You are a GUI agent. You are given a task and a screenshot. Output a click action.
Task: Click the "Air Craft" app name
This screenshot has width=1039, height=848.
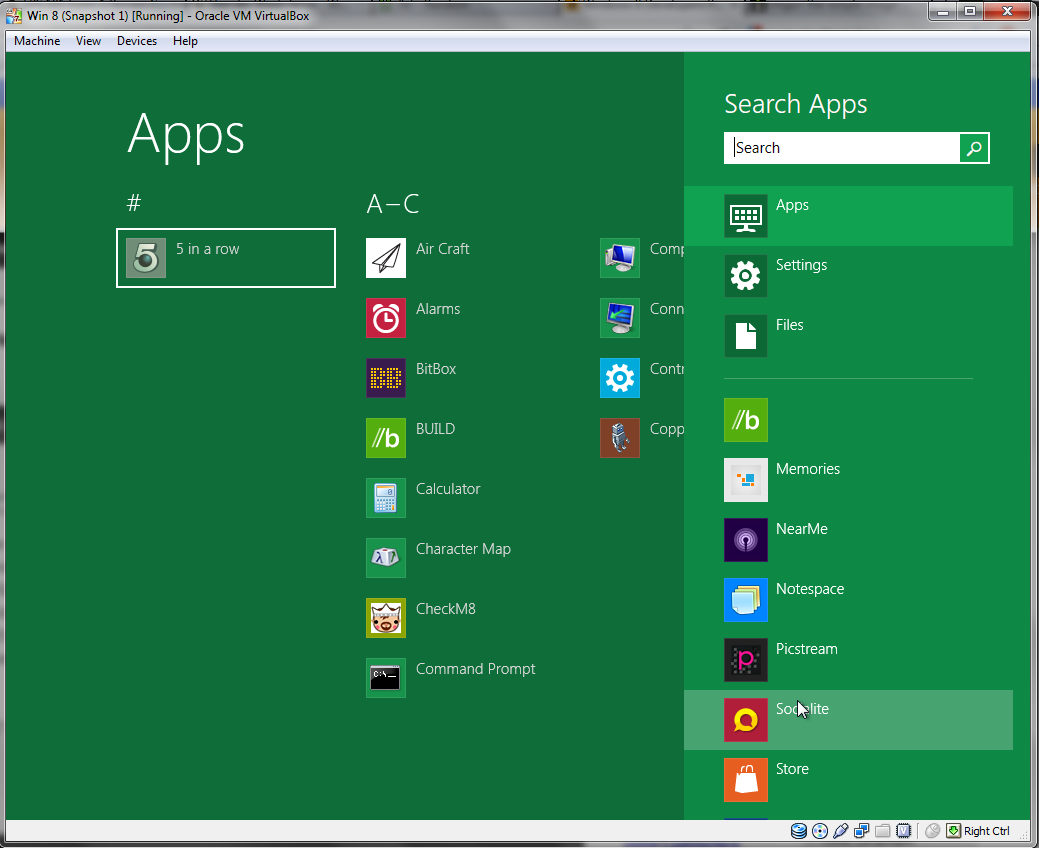443,249
